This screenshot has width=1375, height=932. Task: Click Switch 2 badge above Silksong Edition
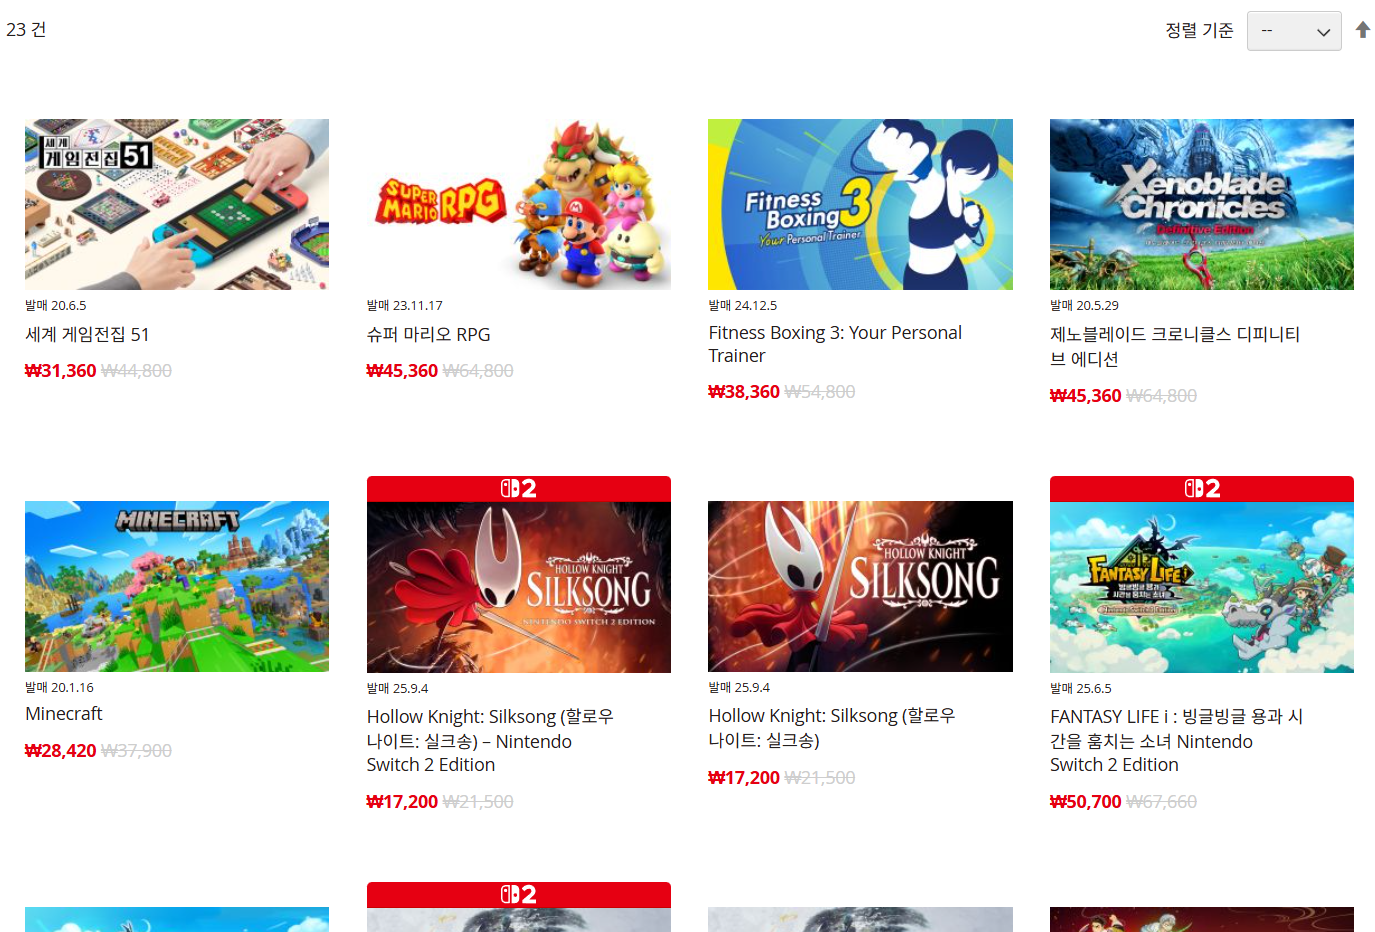(x=518, y=488)
